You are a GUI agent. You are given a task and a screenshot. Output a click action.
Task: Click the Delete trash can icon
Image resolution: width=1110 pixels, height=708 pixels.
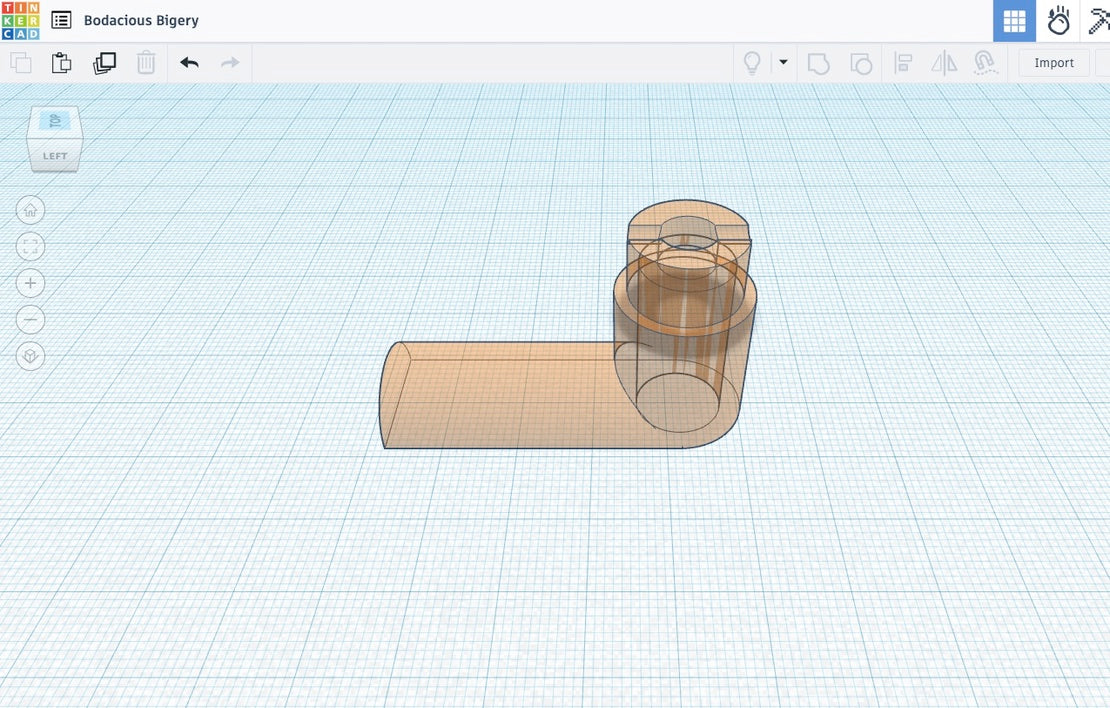coord(146,63)
